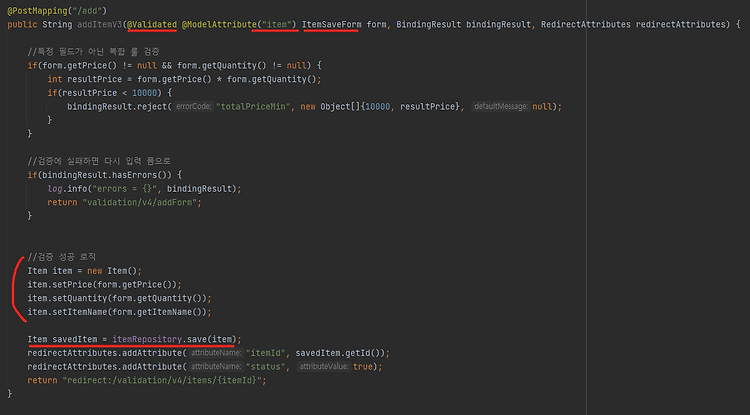Screen dimensions: 750x415
Task: Click itemRepository in the save call
Action: (x=147, y=339)
